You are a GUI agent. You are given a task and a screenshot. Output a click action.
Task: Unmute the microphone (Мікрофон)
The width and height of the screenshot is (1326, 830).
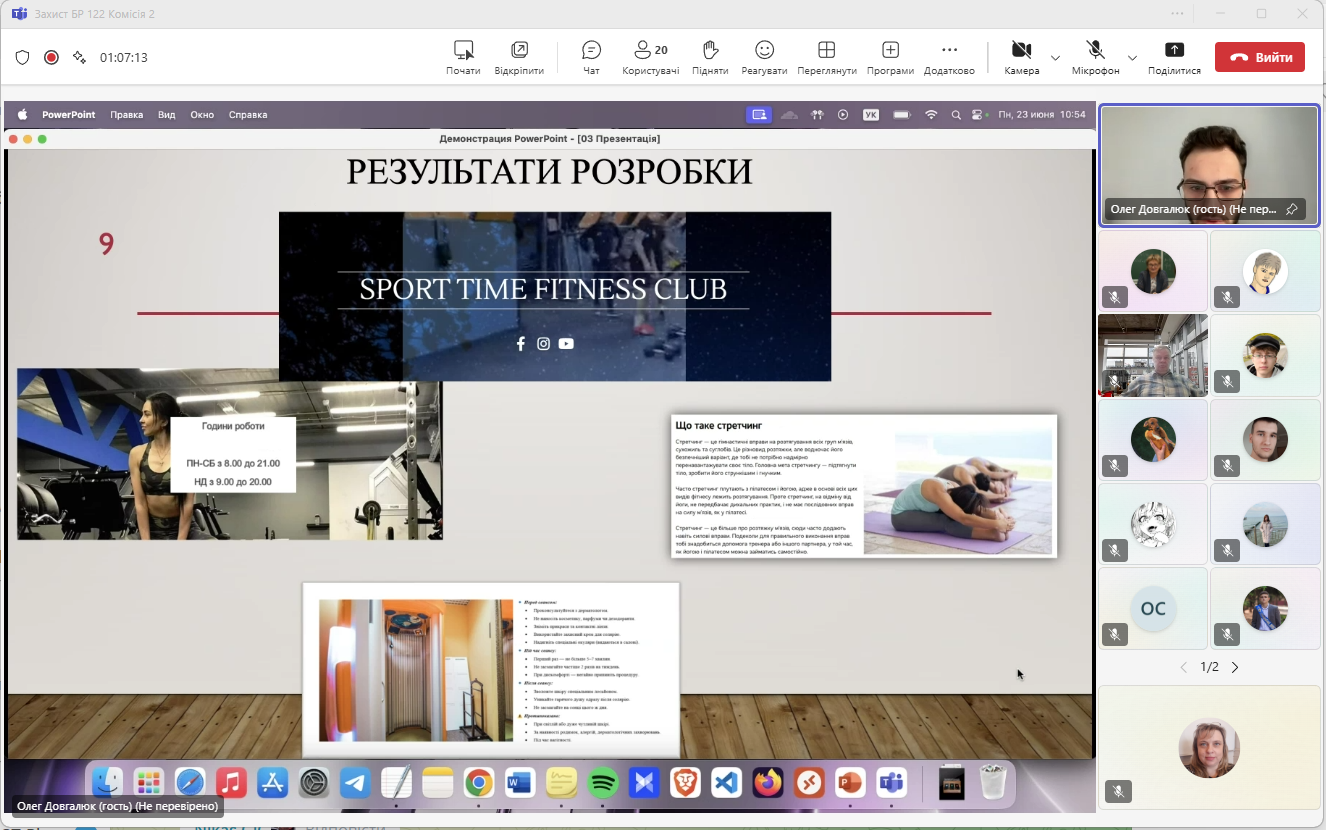pos(1095,57)
